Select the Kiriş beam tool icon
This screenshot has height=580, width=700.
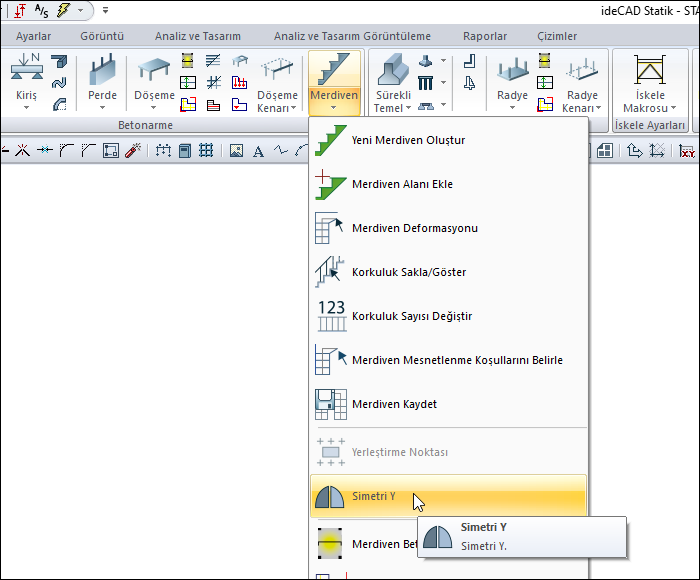(x=27, y=67)
